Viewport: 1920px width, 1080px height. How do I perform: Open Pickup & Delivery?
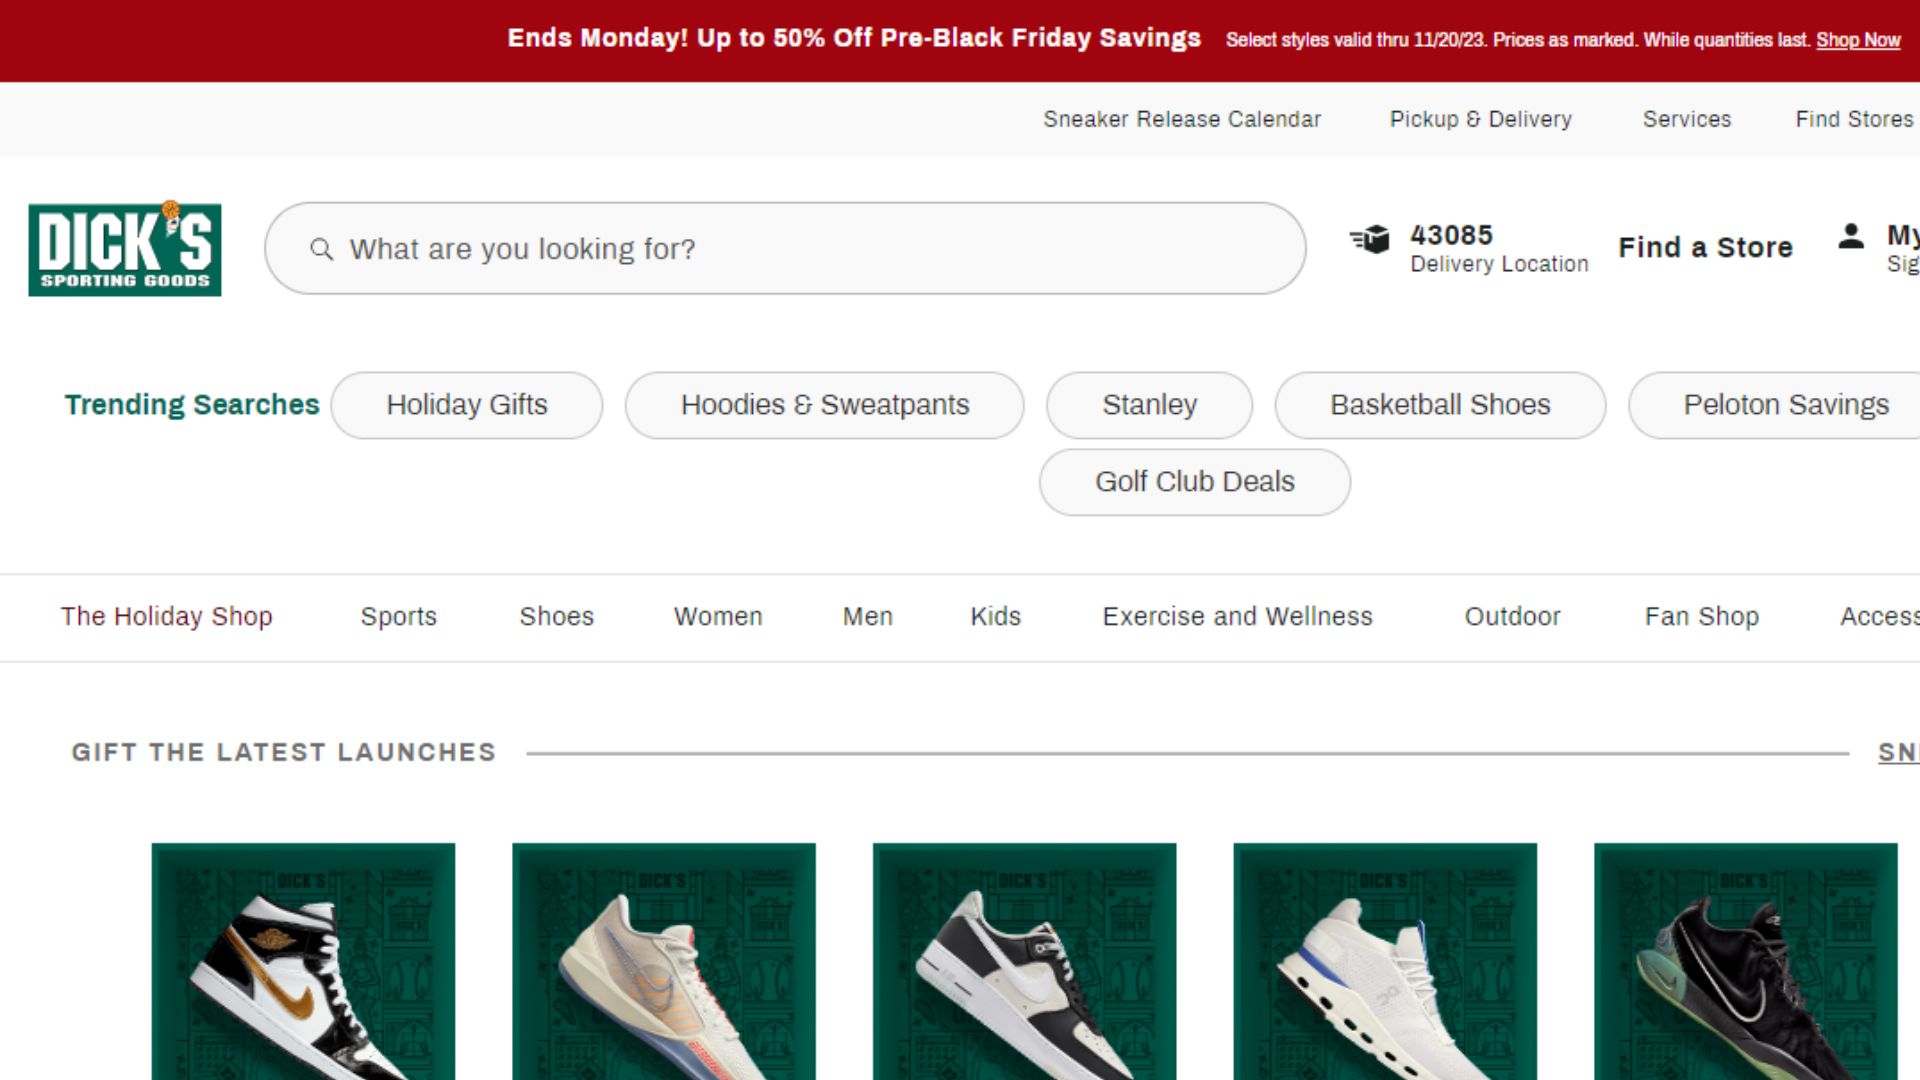[1481, 119]
